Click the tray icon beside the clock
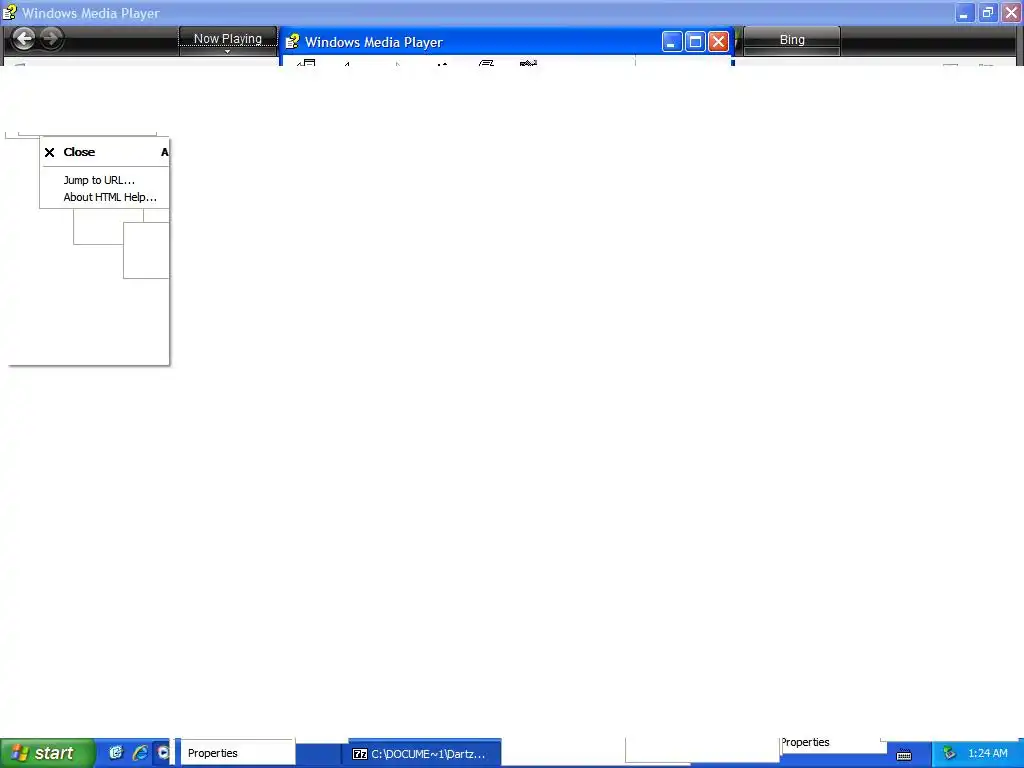 click(x=950, y=754)
